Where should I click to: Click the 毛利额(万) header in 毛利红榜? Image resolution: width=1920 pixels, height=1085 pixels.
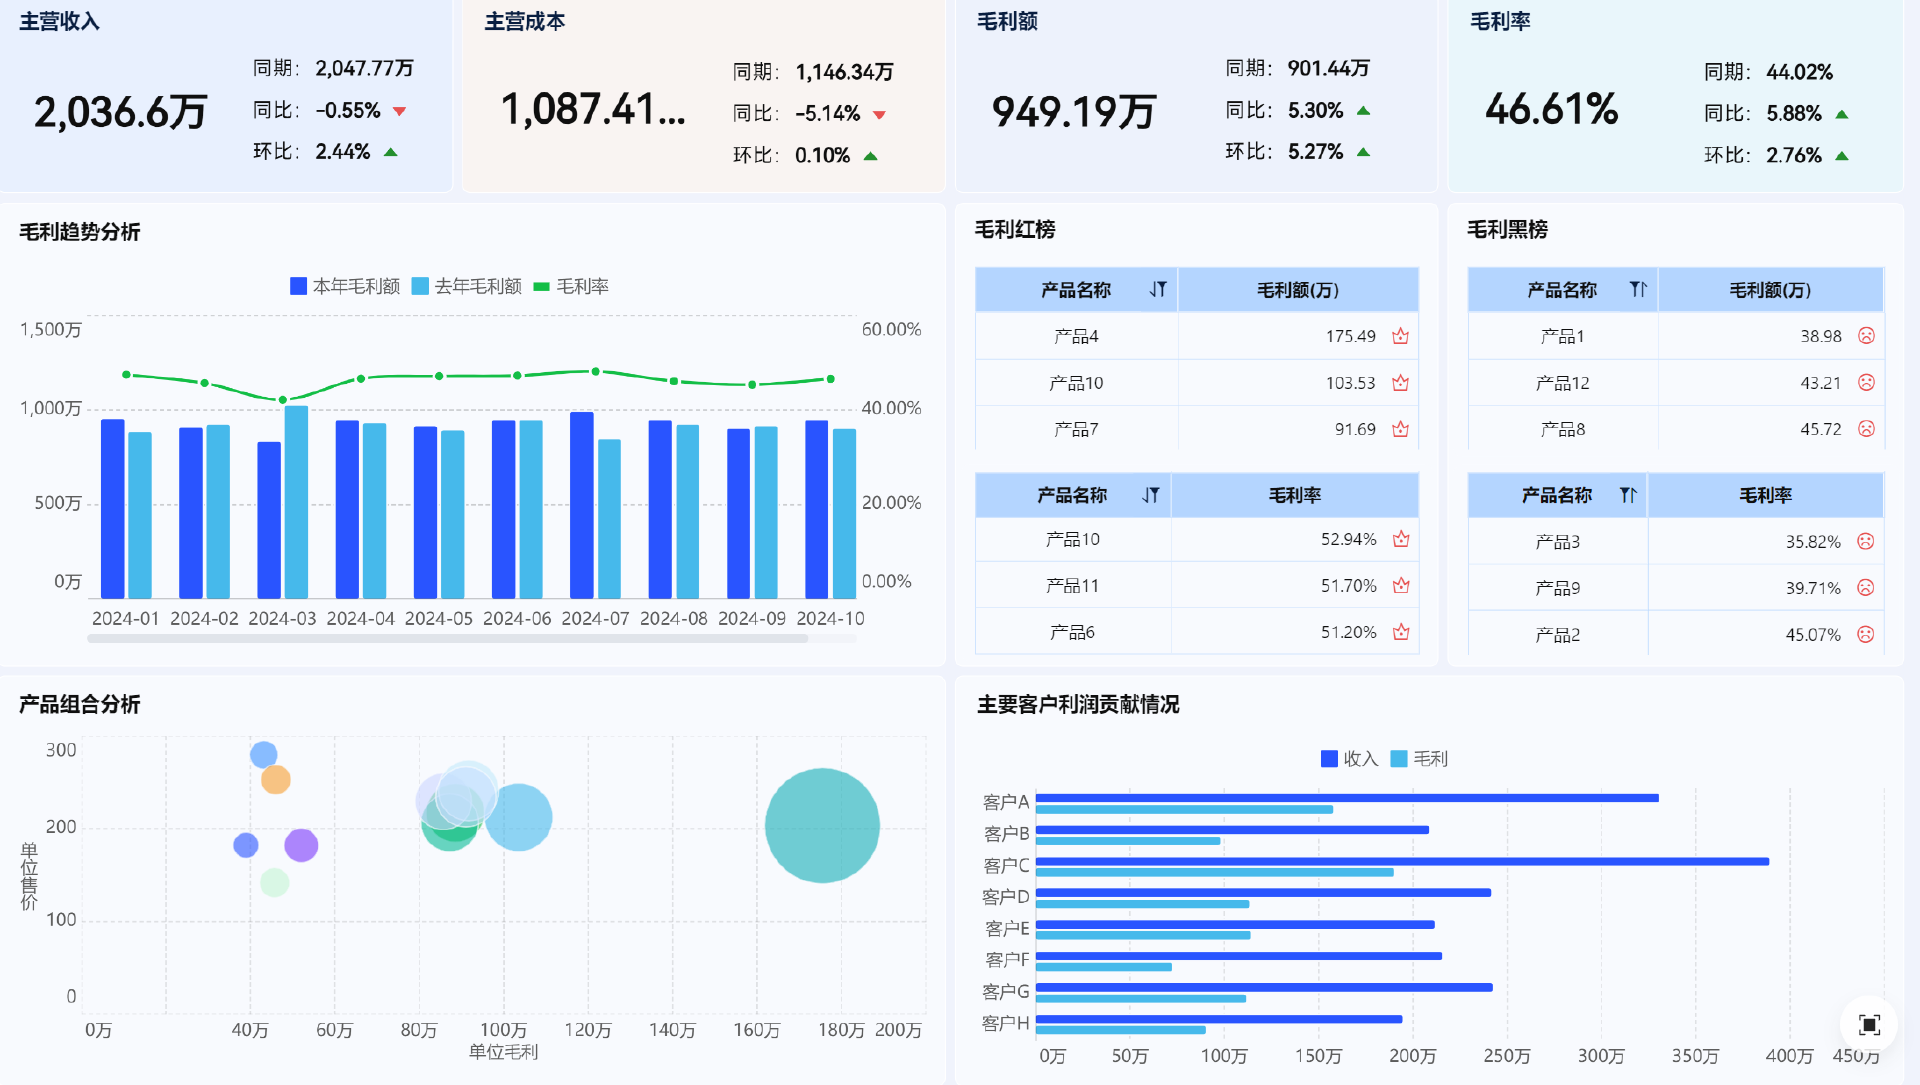coord(1297,290)
